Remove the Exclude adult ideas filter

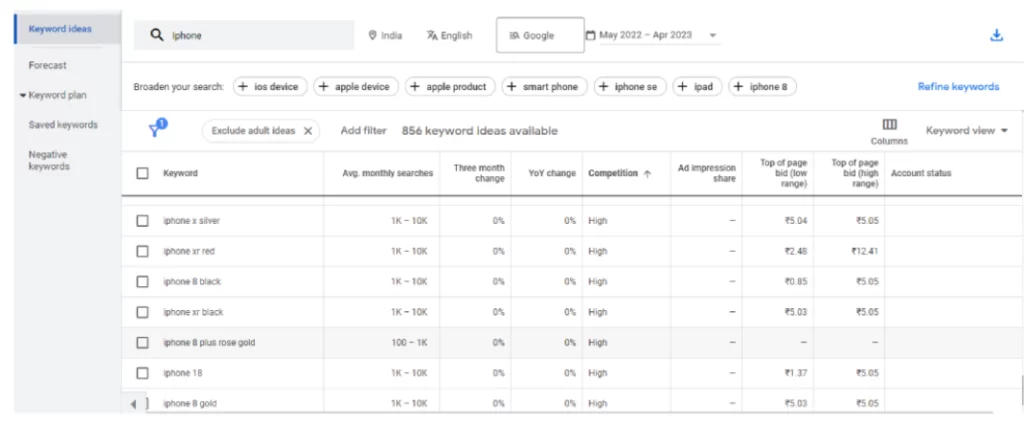(308, 131)
